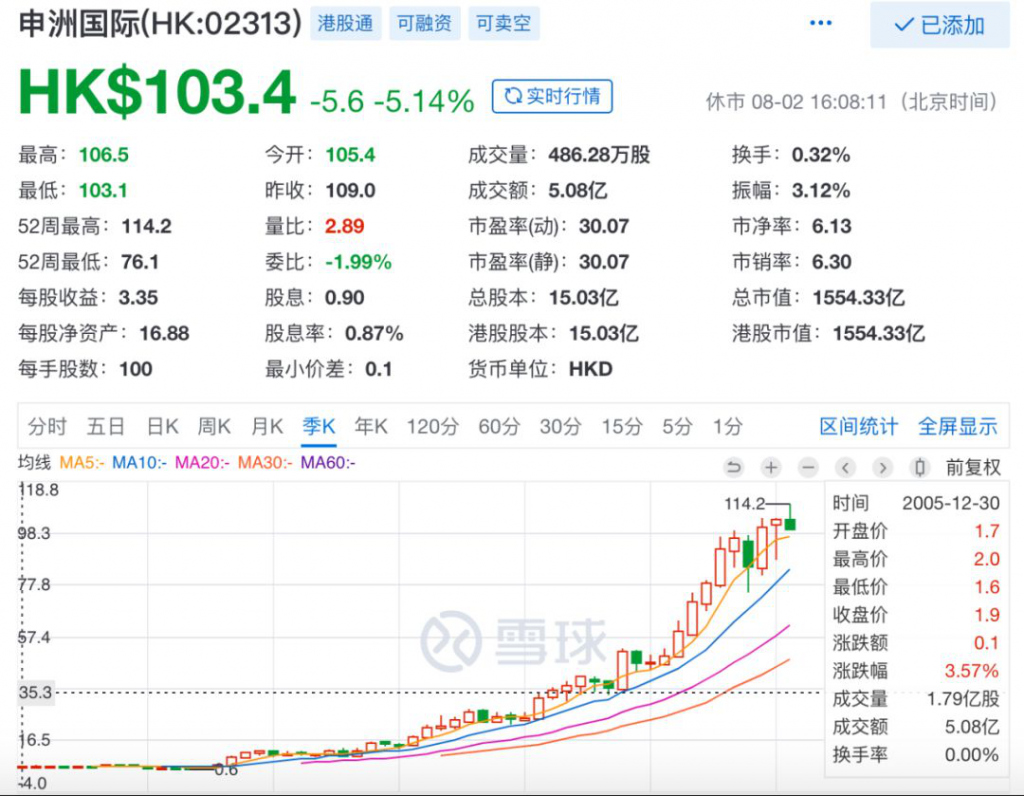The height and width of the screenshot is (796, 1024).
Task: Click the 股息率 value 0.87%
Action: click(374, 334)
